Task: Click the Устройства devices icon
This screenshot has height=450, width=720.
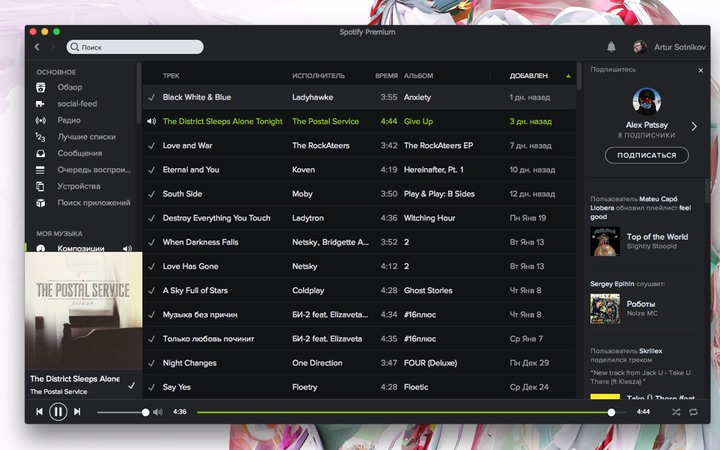Action: pyautogui.click(x=40, y=186)
